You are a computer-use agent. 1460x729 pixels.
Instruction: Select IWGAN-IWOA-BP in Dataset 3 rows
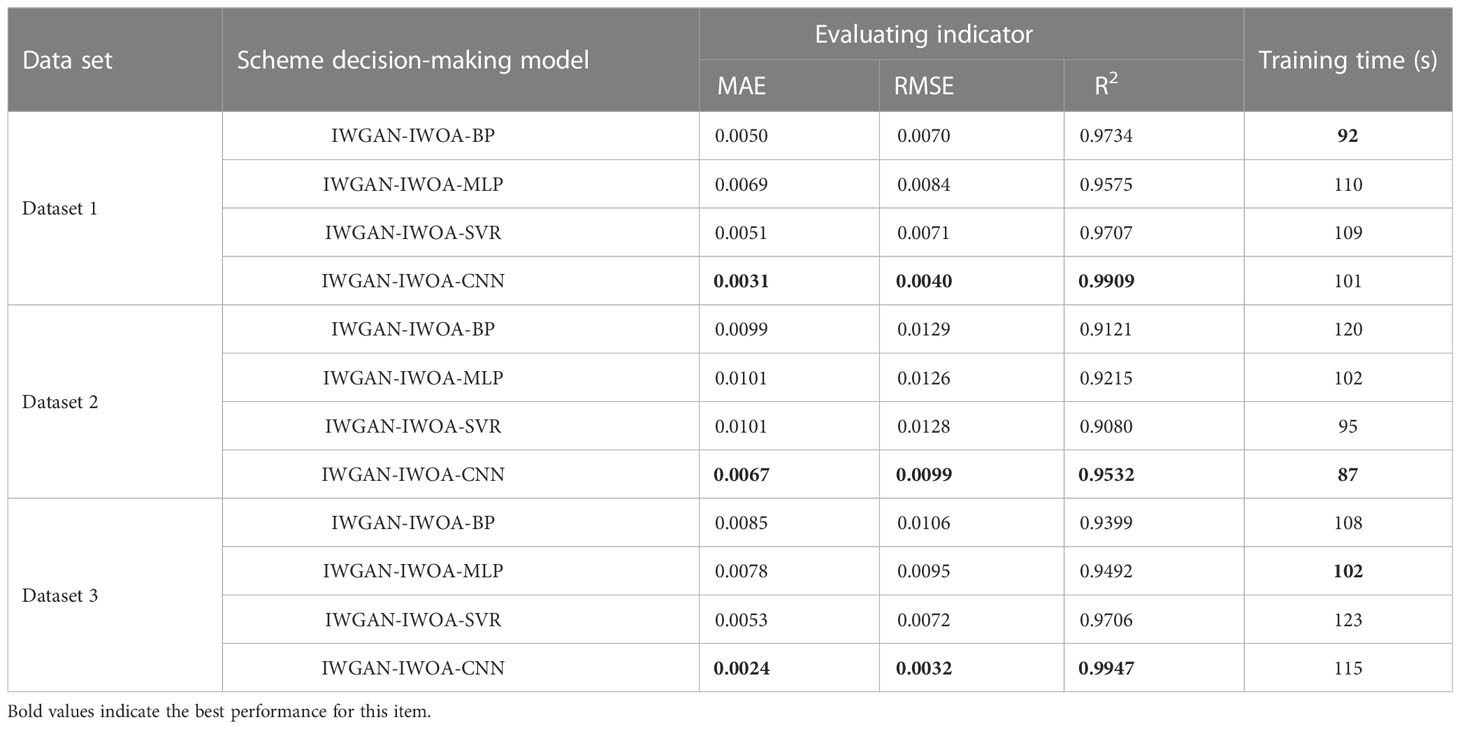[x=413, y=523]
